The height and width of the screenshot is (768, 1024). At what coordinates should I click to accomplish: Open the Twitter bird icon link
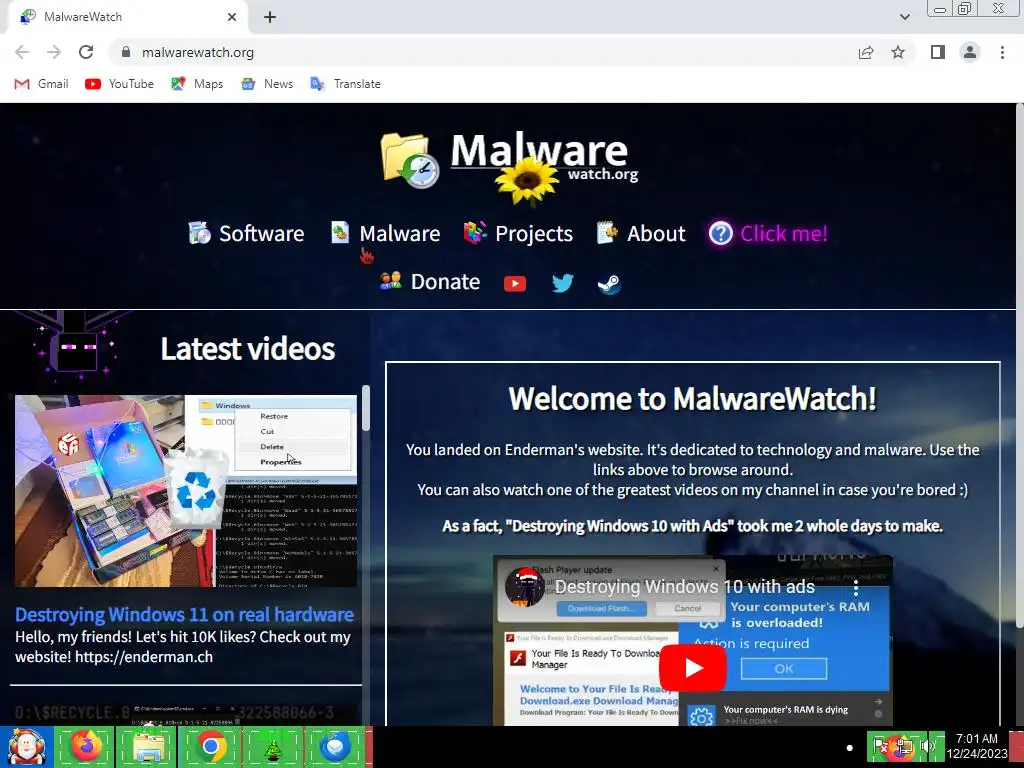click(x=562, y=283)
